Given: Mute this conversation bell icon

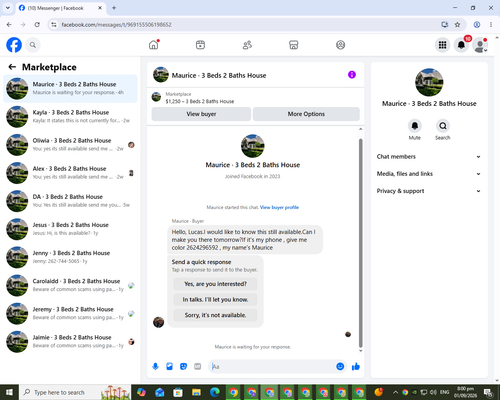Looking at the screenshot, I should pyautogui.click(x=415, y=126).
